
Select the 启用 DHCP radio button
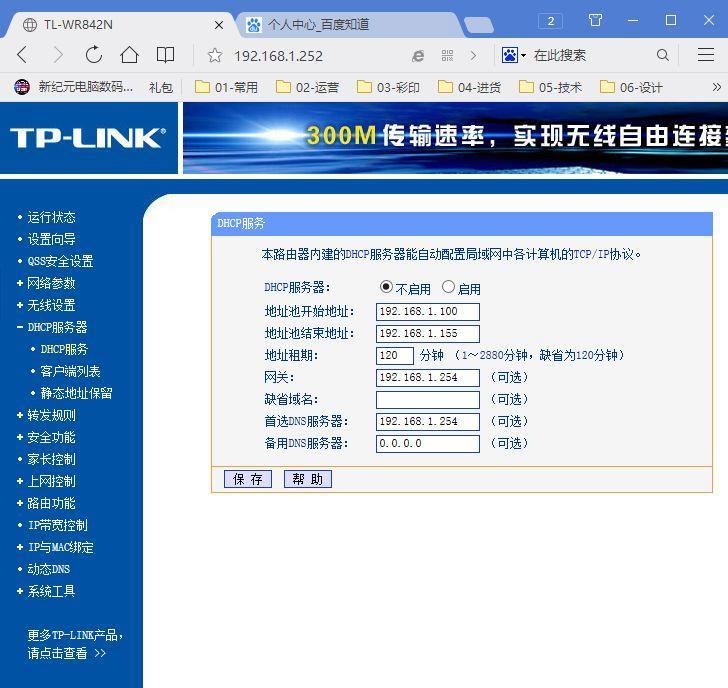point(448,288)
